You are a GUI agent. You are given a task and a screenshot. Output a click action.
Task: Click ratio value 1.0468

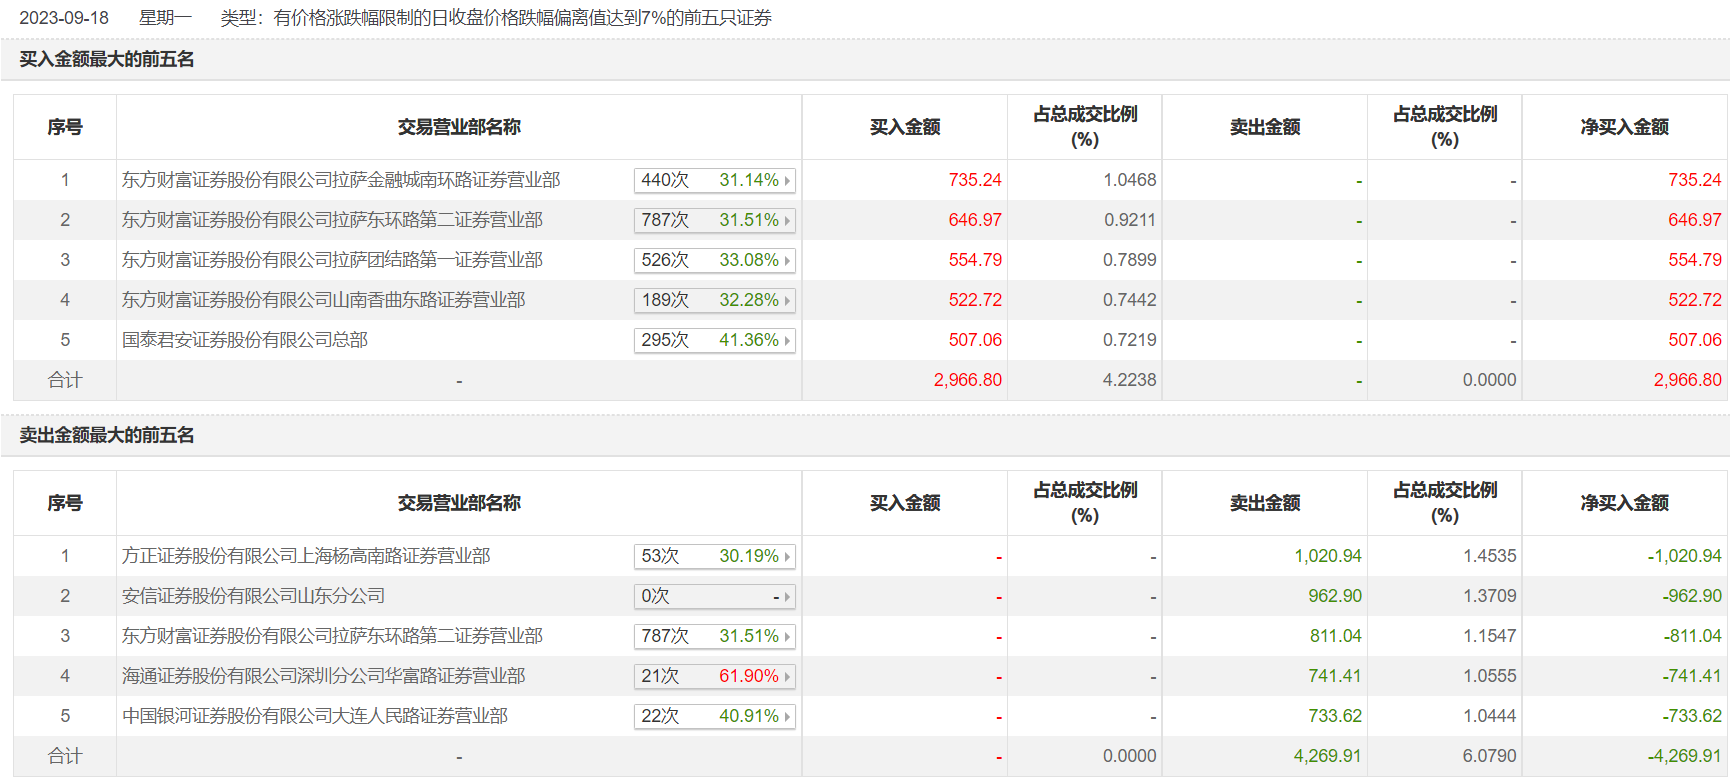pyautogui.click(x=1130, y=180)
